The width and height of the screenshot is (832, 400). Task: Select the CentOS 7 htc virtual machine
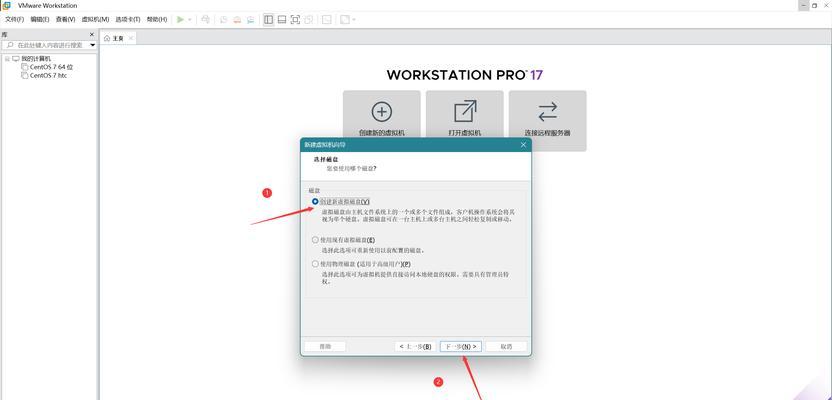48,75
